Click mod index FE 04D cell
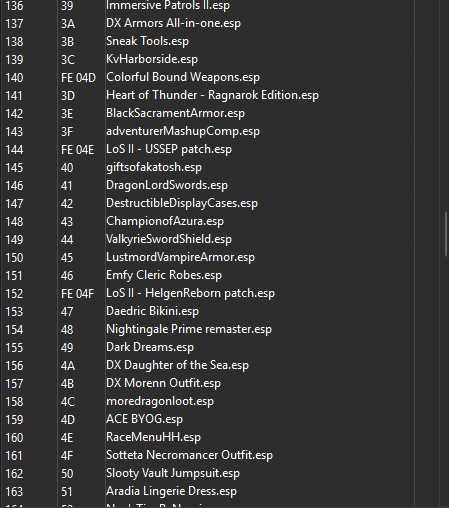449x508 pixels. click(x=78, y=78)
